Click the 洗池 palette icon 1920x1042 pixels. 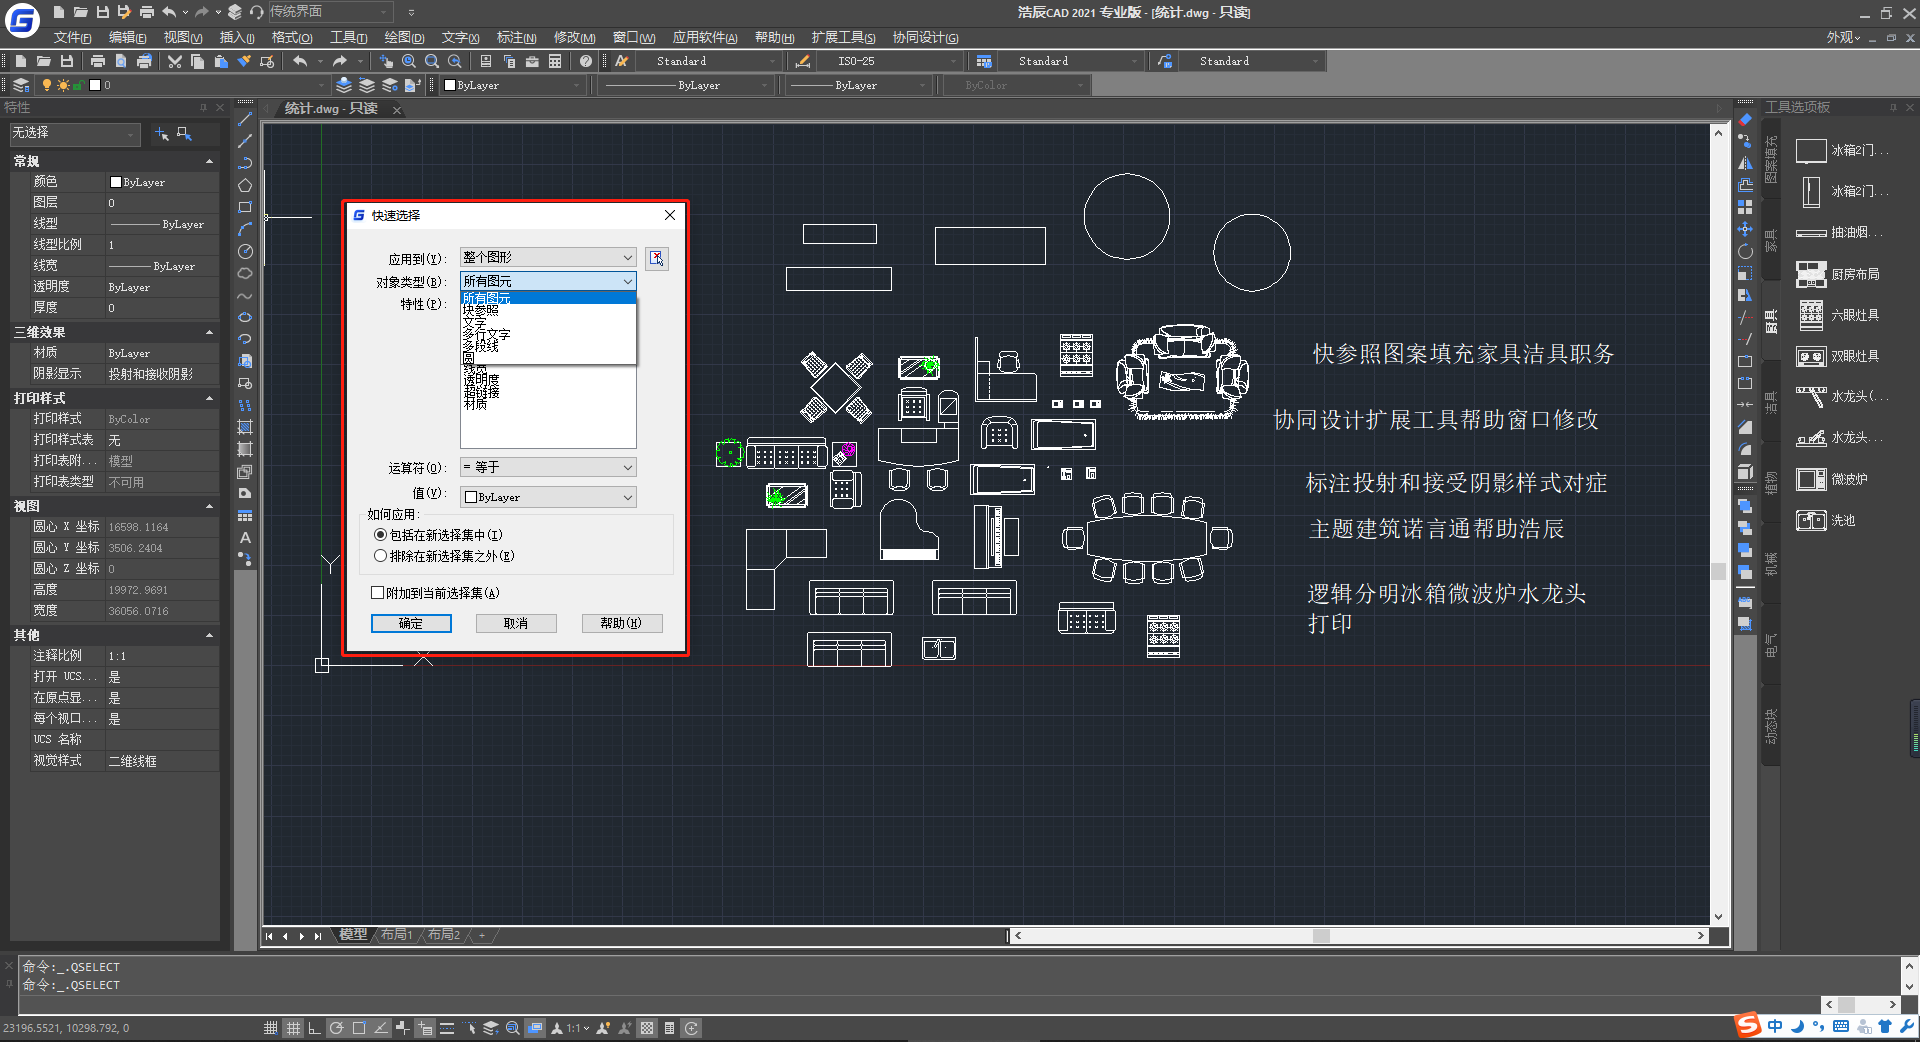[1811, 520]
